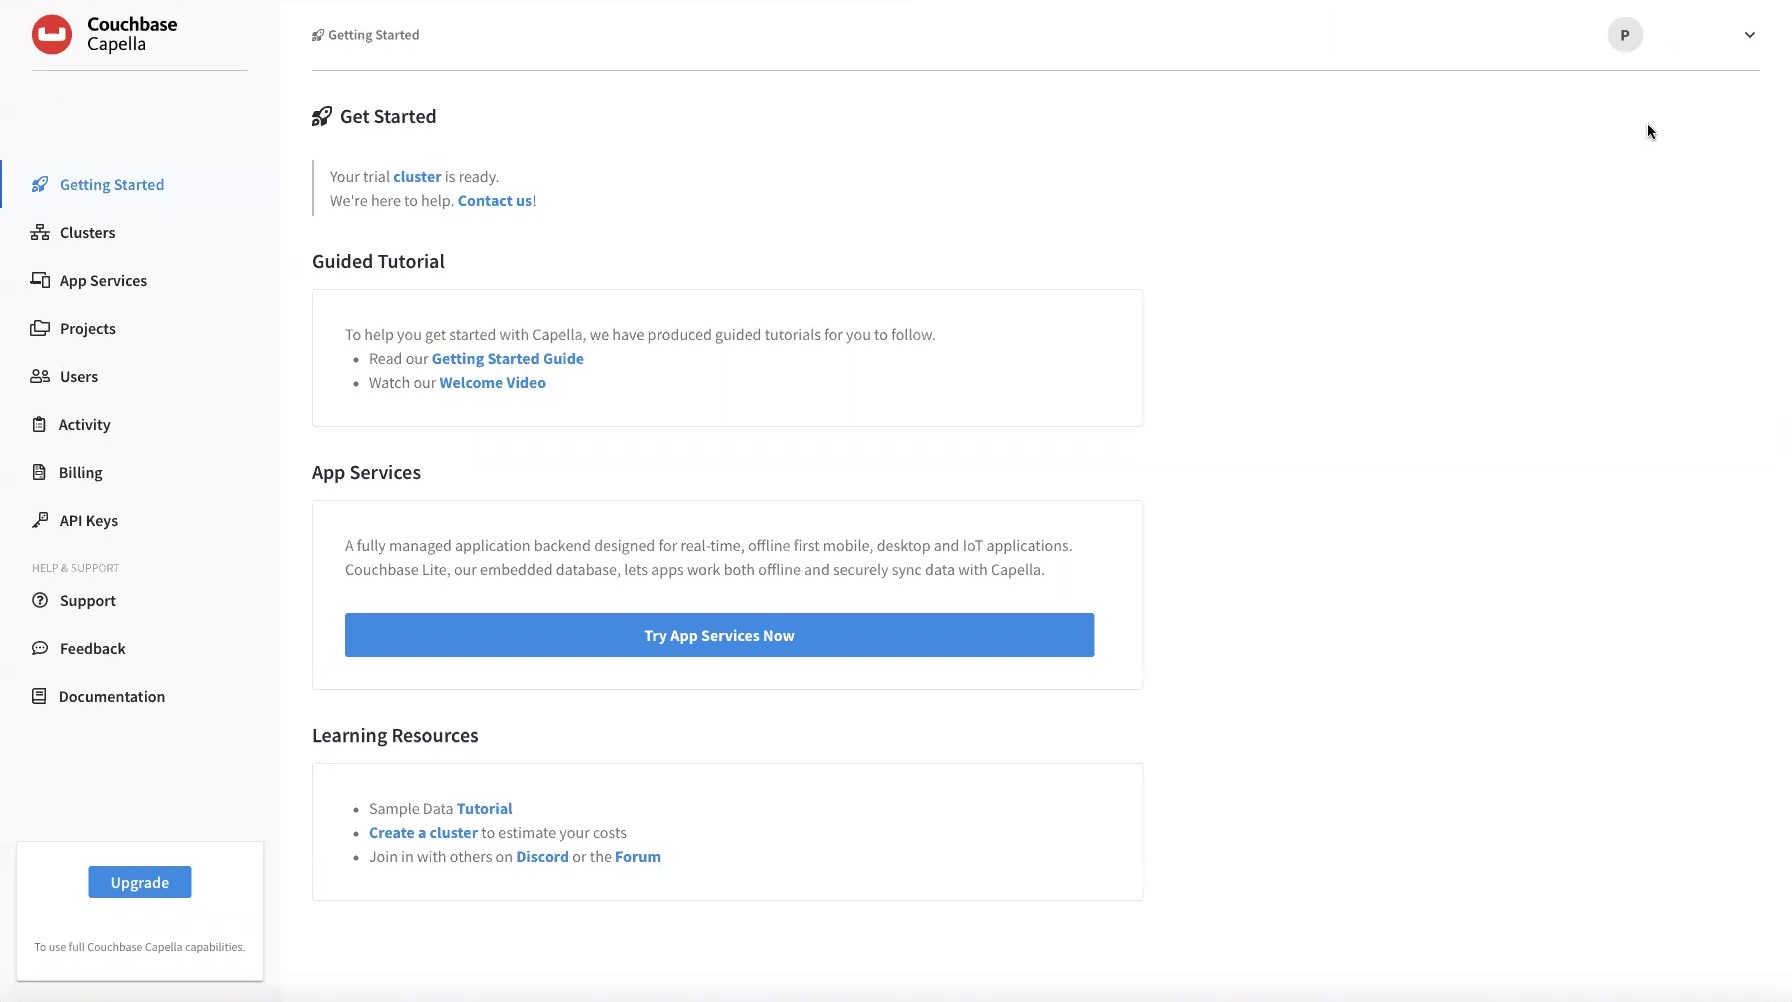Open the Getting Started Guide link
This screenshot has width=1792, height=1002.
click(507, 359)
